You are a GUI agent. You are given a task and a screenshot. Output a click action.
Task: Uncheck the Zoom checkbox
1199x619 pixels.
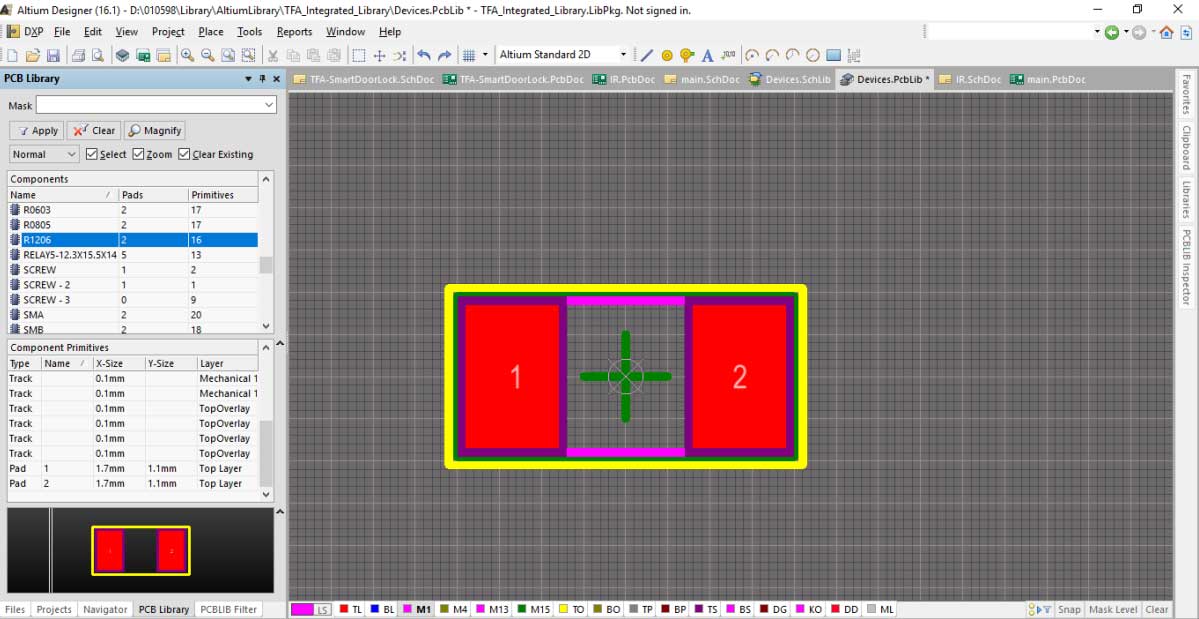[x=139, y=154]
